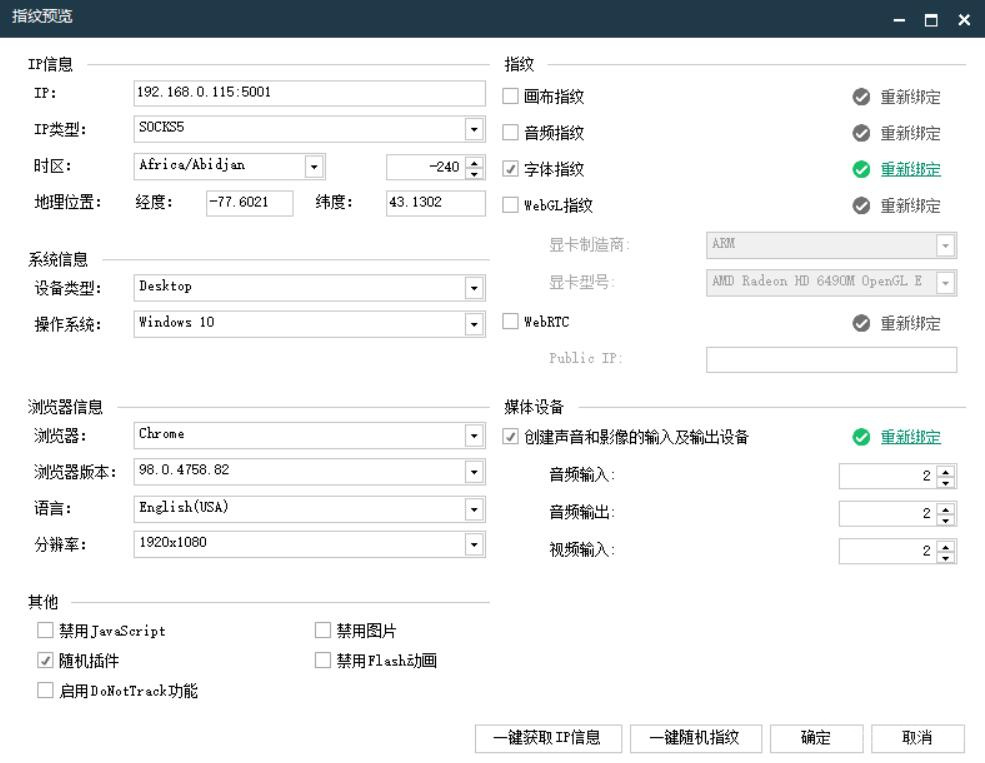Close the 指纹预览 dialog
This screenshot has height=763, width=985.
(x=964, y=20)
